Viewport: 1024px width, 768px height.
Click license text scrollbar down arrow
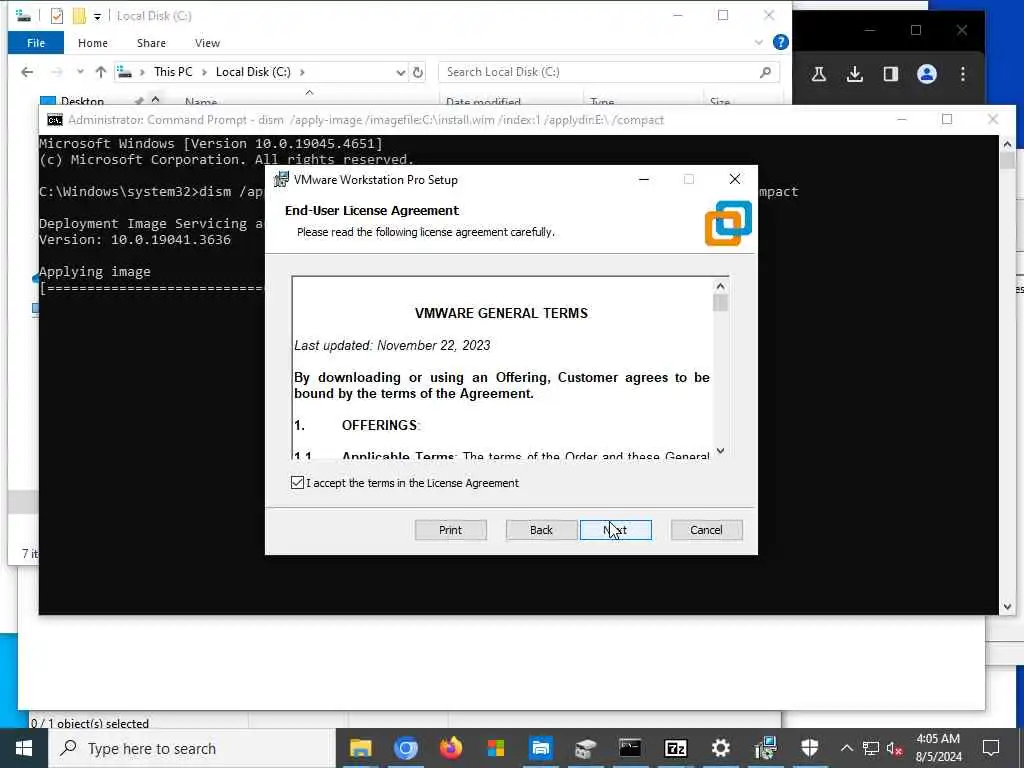tap(720, 451)
